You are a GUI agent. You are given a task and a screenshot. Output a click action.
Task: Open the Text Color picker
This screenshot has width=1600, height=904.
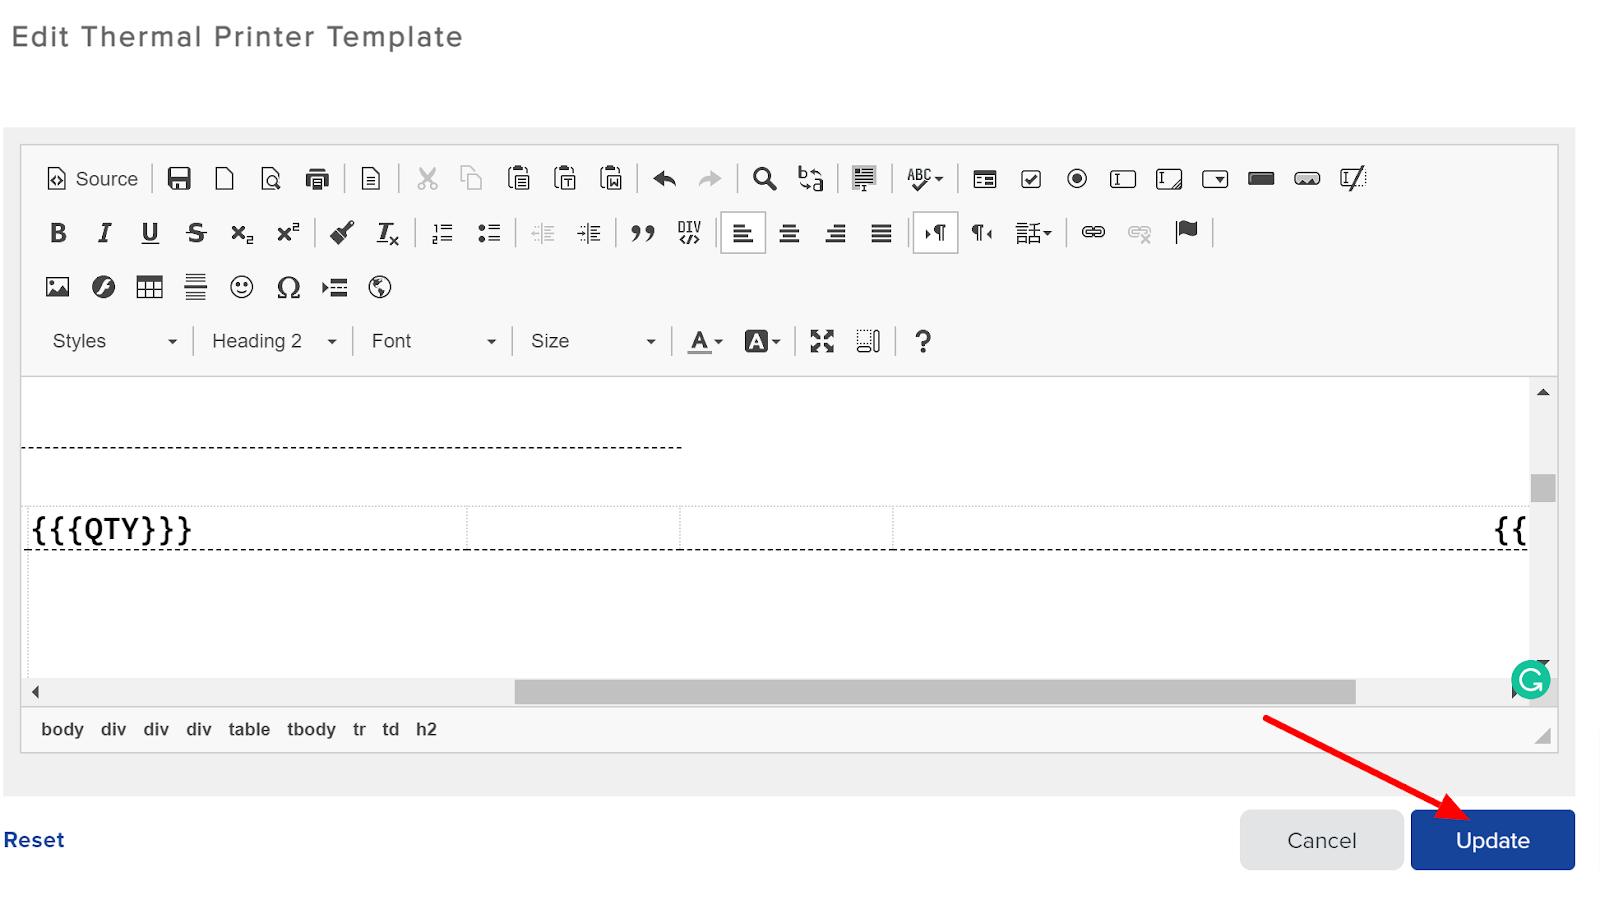tap(703, 341)
